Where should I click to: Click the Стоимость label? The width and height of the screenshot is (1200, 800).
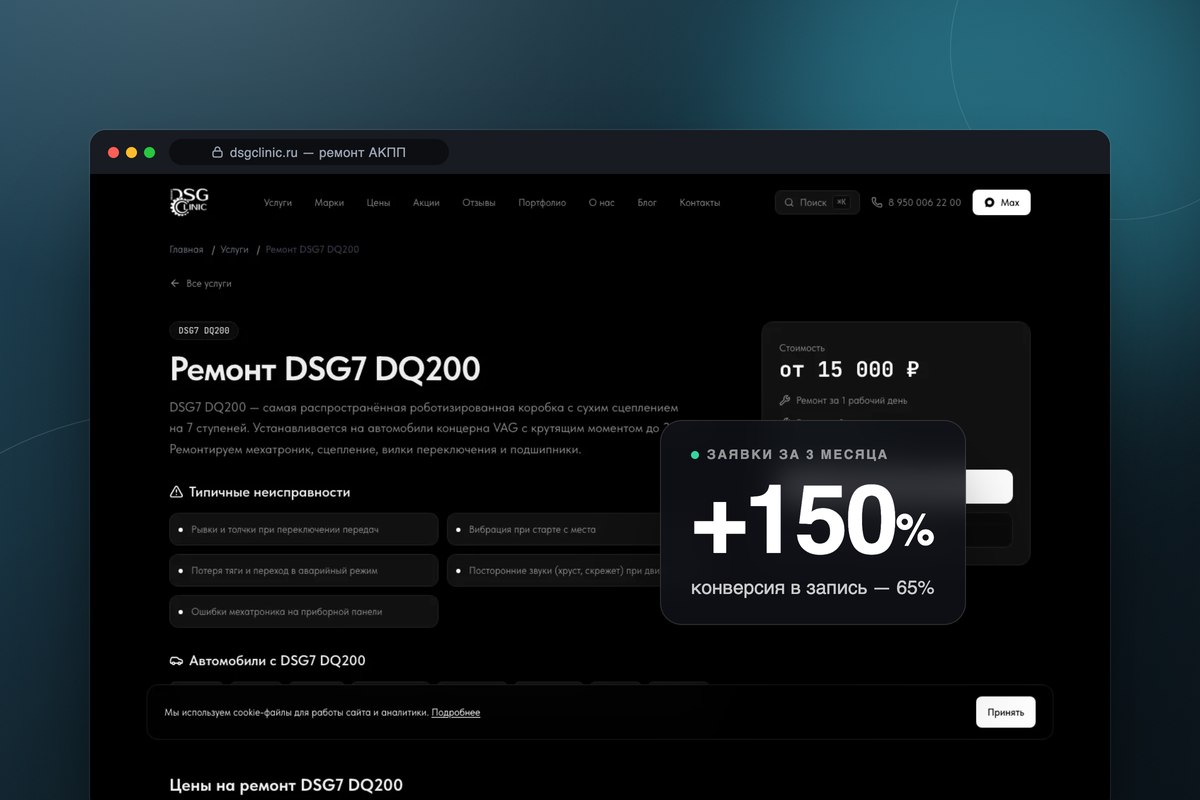pyautogui.click(x=802, y=348)
